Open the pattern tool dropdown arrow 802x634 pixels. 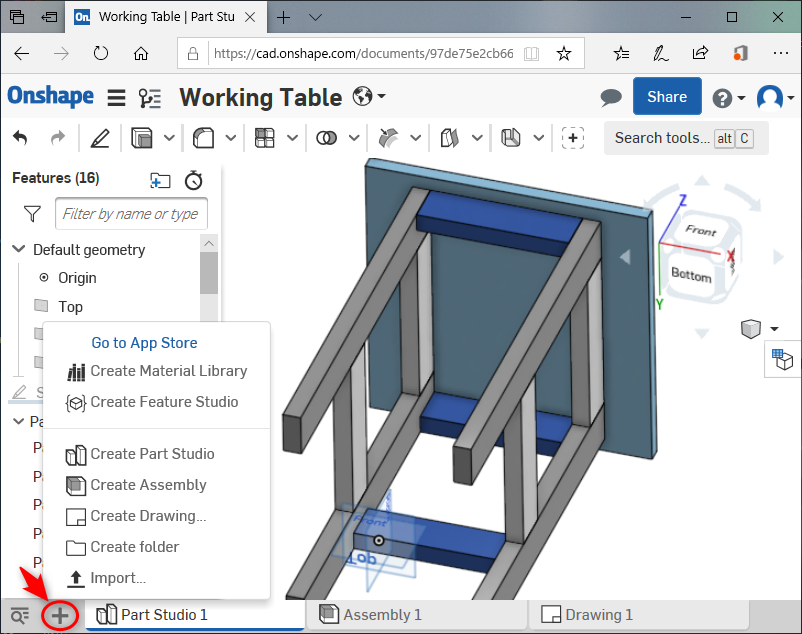(293, 138)
